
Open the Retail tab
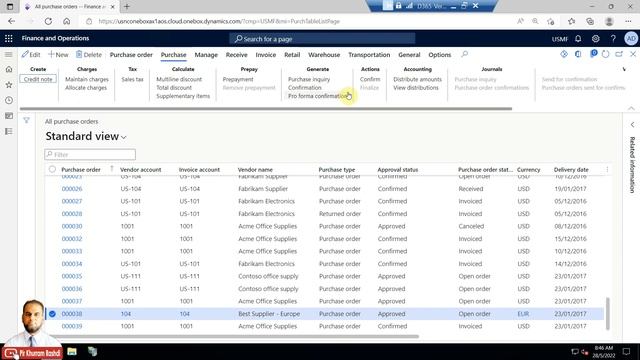click(x=292, y=55)
